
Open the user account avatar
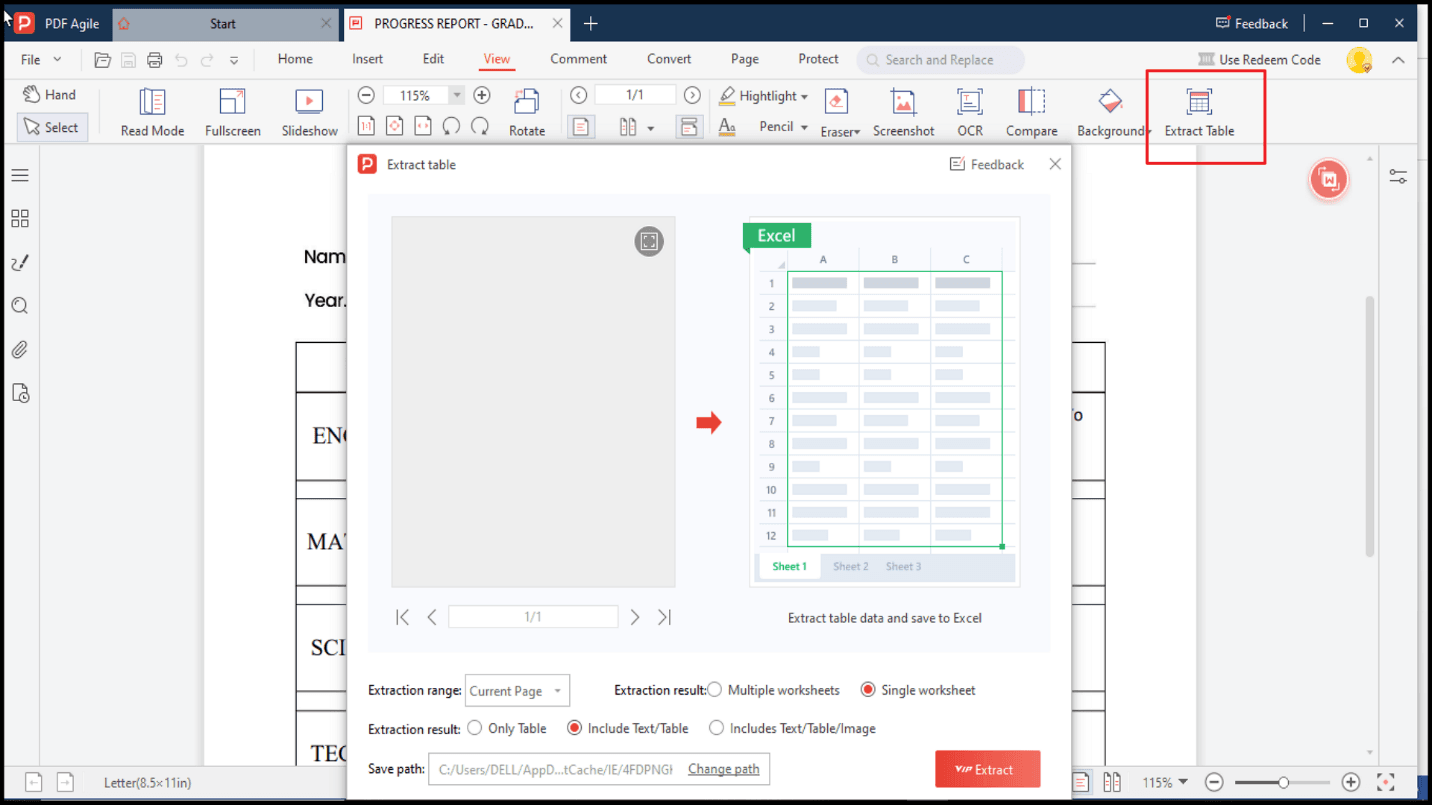click(1359, 60)
